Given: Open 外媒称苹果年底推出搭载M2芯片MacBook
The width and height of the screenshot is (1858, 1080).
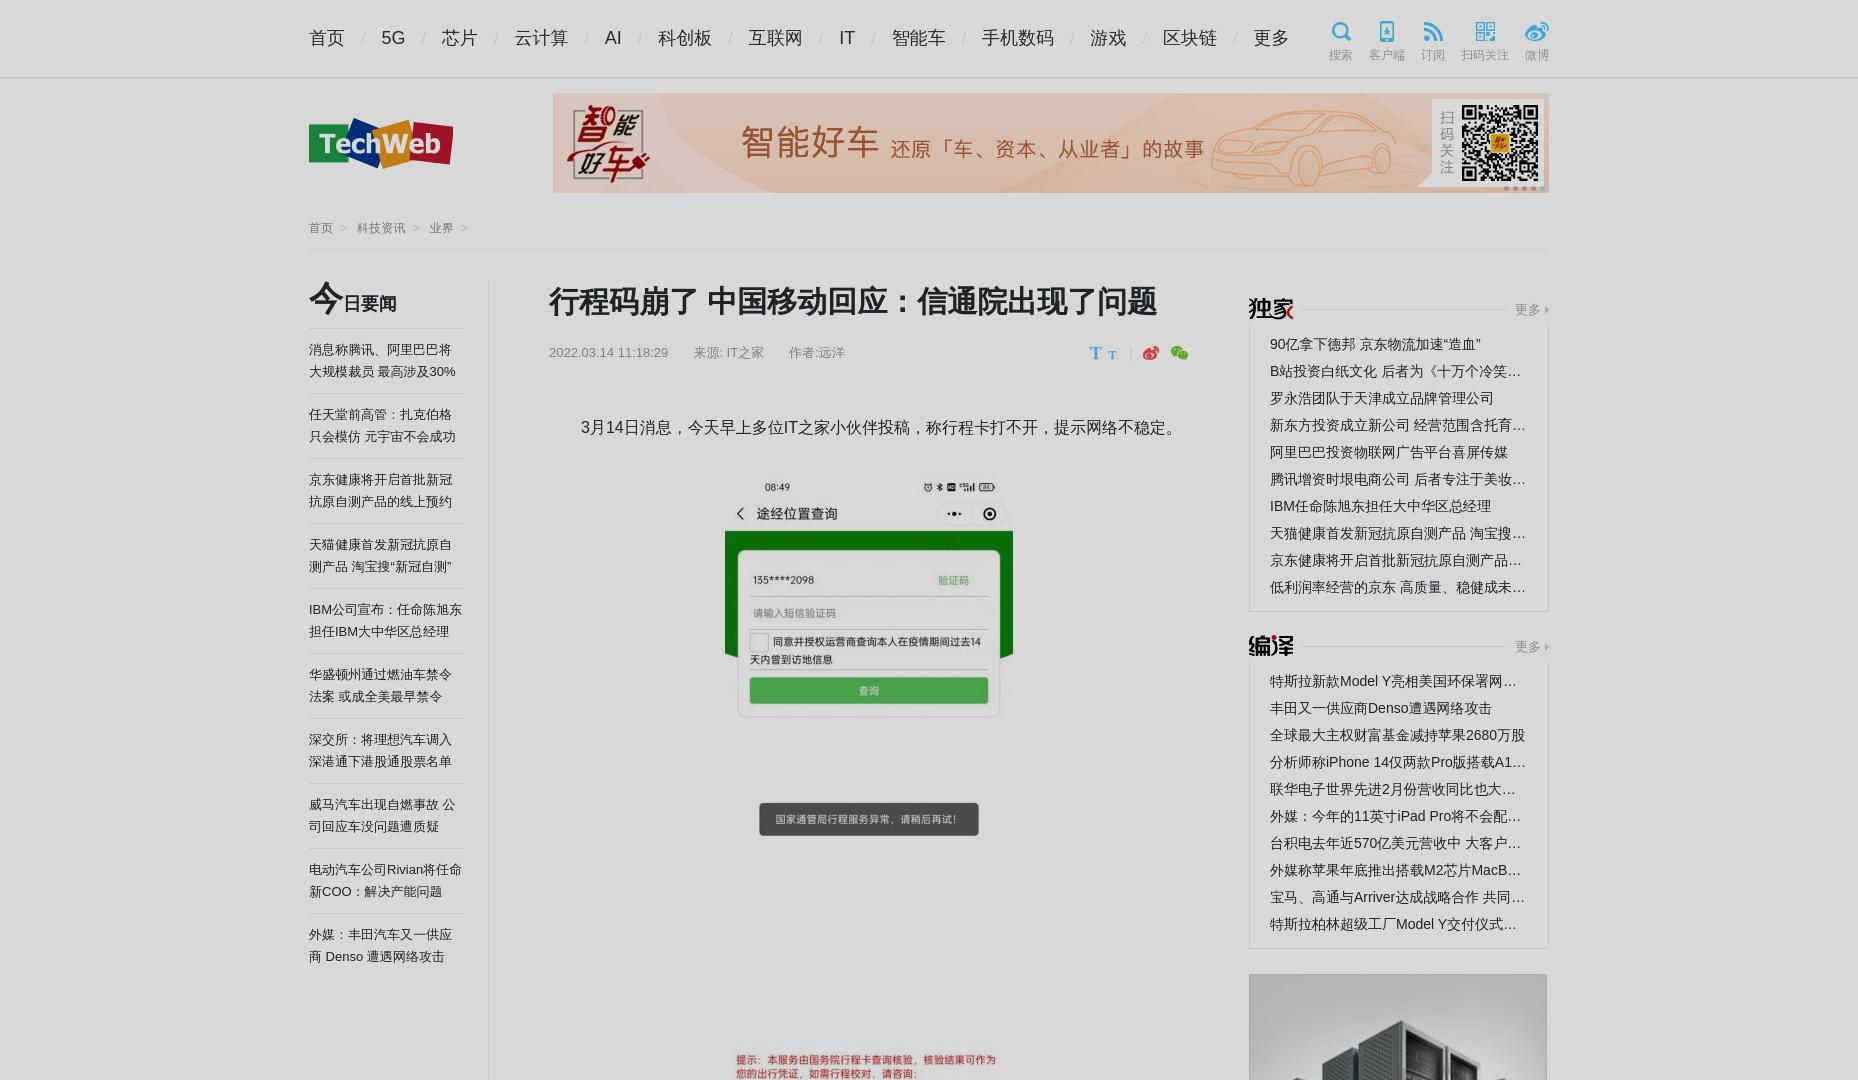Looking at the screenshot, I should (1395, 870).
